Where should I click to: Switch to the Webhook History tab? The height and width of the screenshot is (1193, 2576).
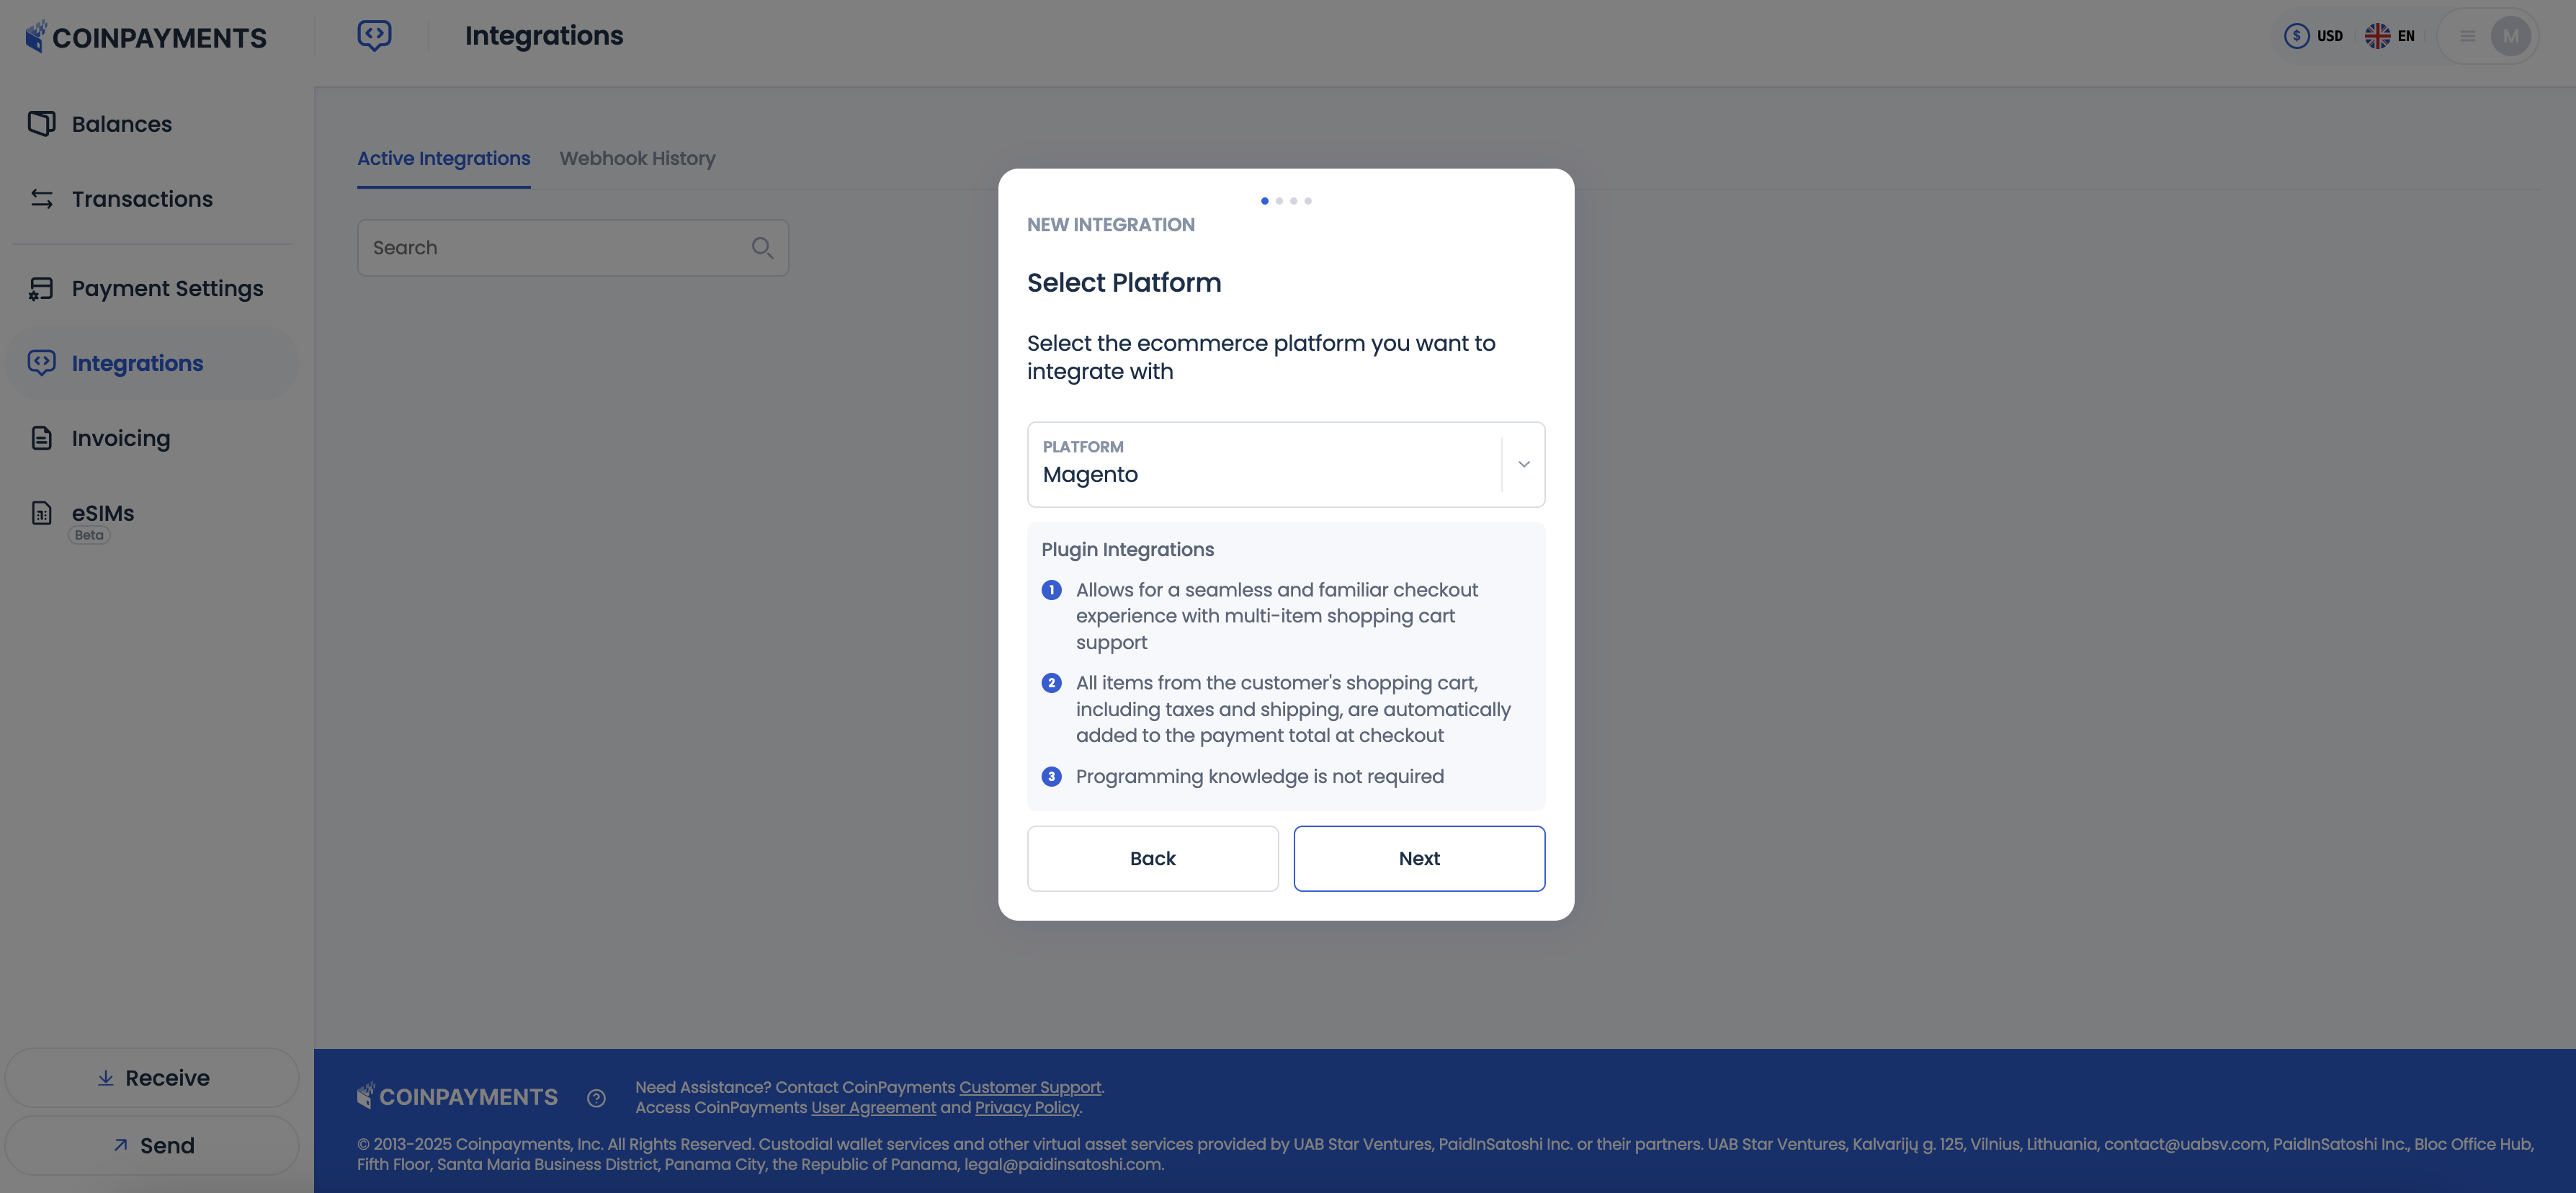pos(638,158)
